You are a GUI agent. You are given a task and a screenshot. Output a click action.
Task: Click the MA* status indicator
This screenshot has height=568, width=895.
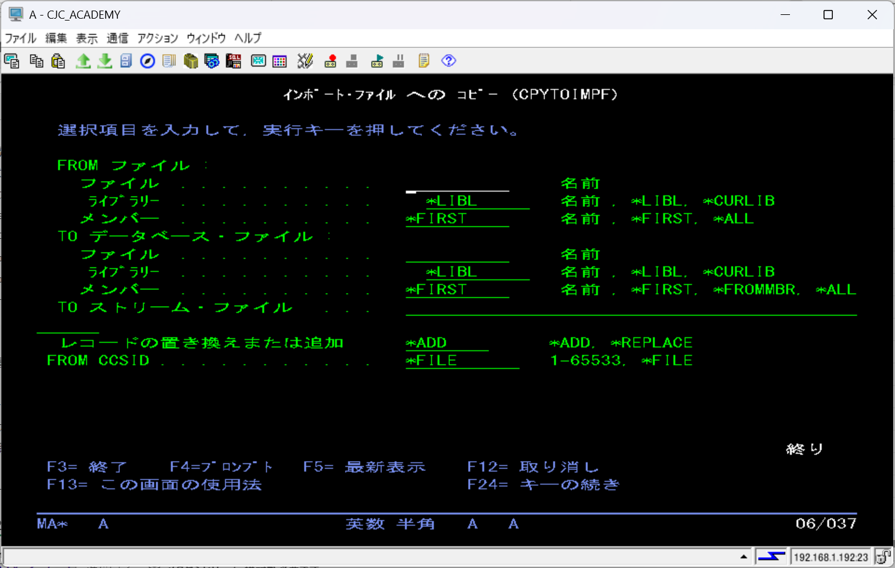(53, 524)
